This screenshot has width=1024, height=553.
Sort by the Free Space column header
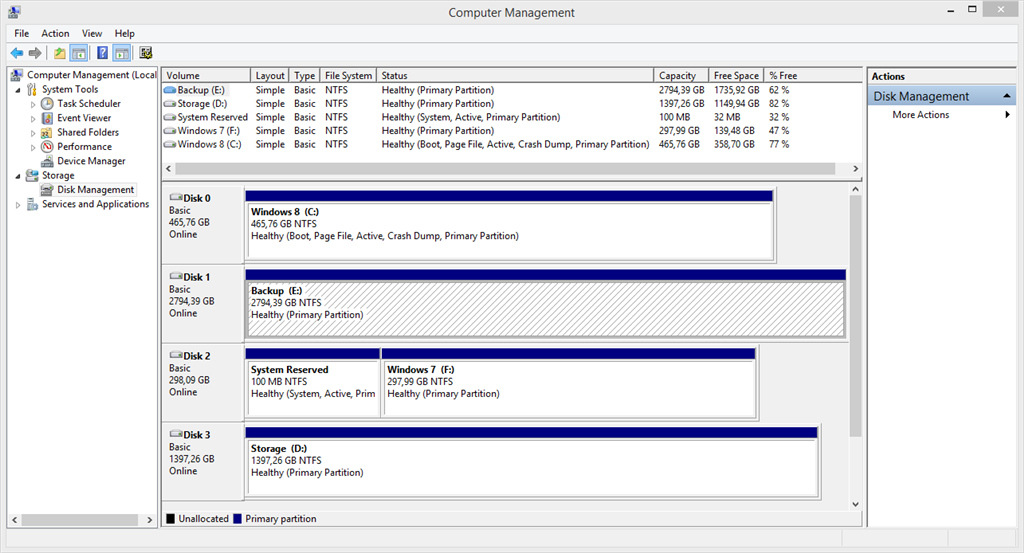coord(736,76)
